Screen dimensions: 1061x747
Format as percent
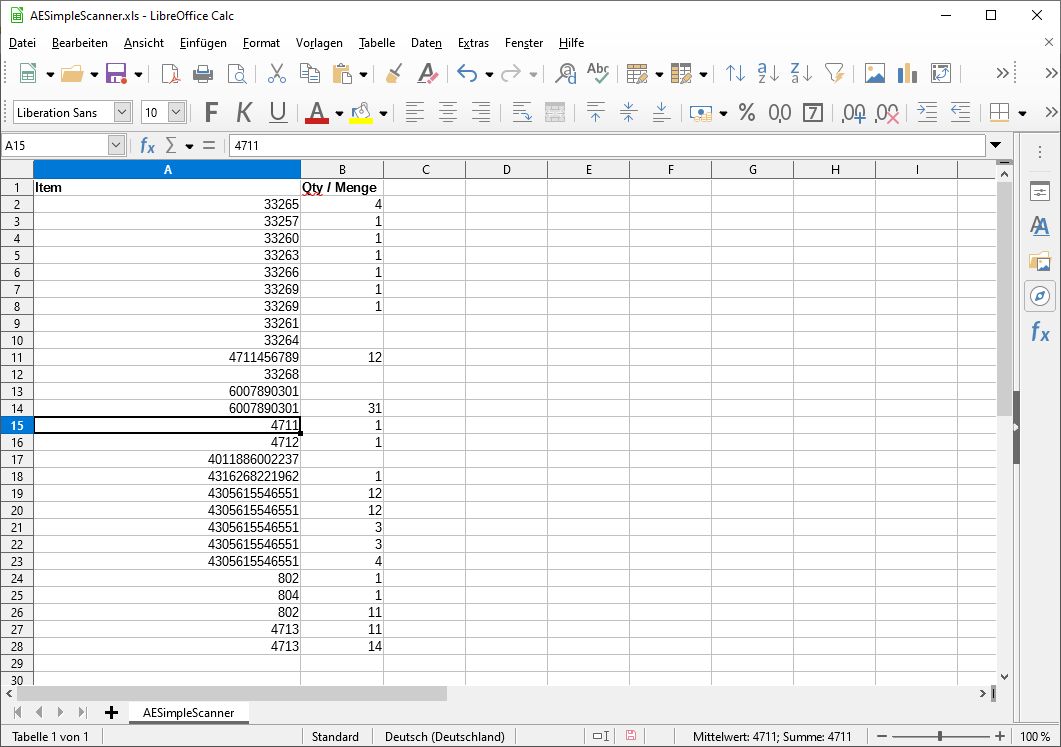[747, 112]
